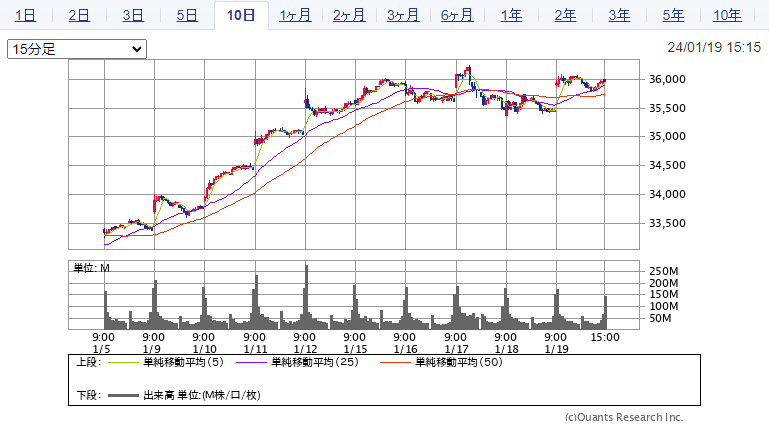This screenshot has height=426, width=769.
Task: Select the 5年 period tab
Action: 673,15
